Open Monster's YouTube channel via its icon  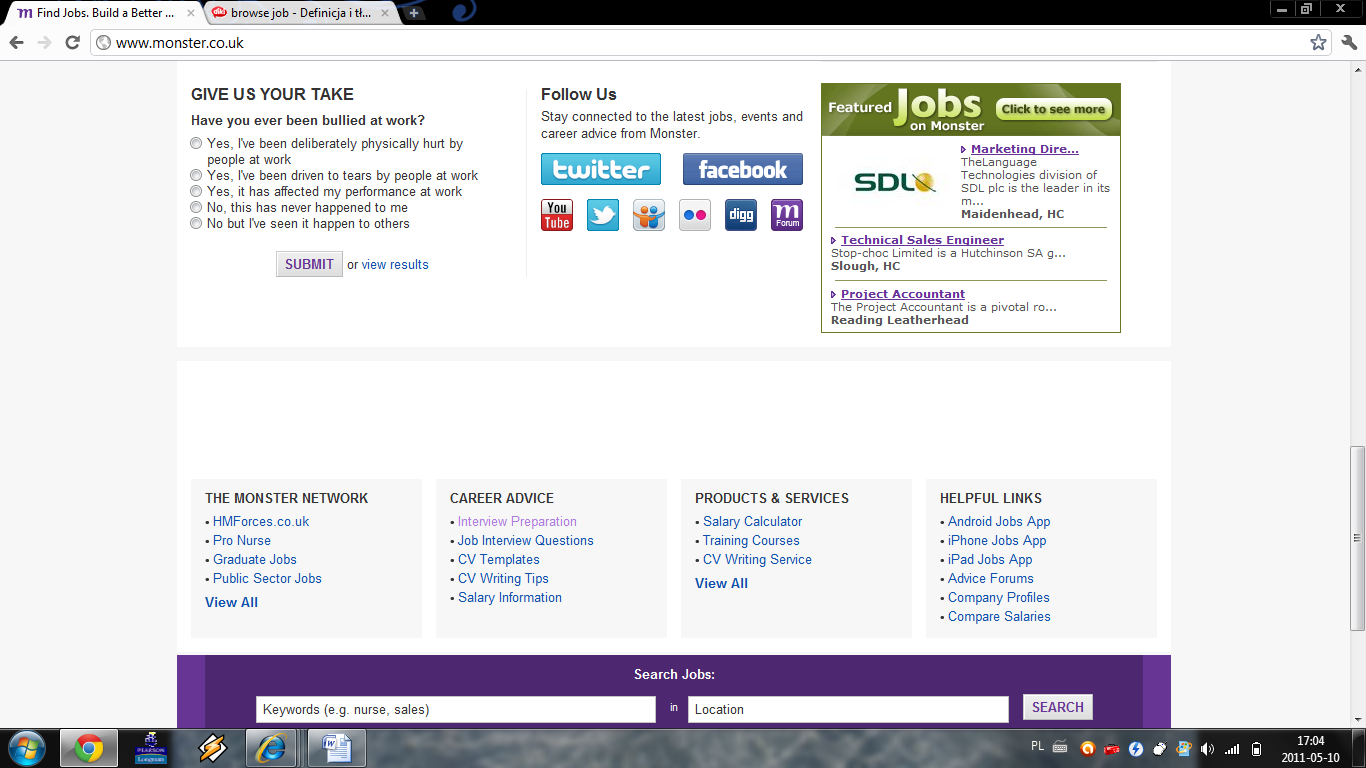(x=556, y=215)
